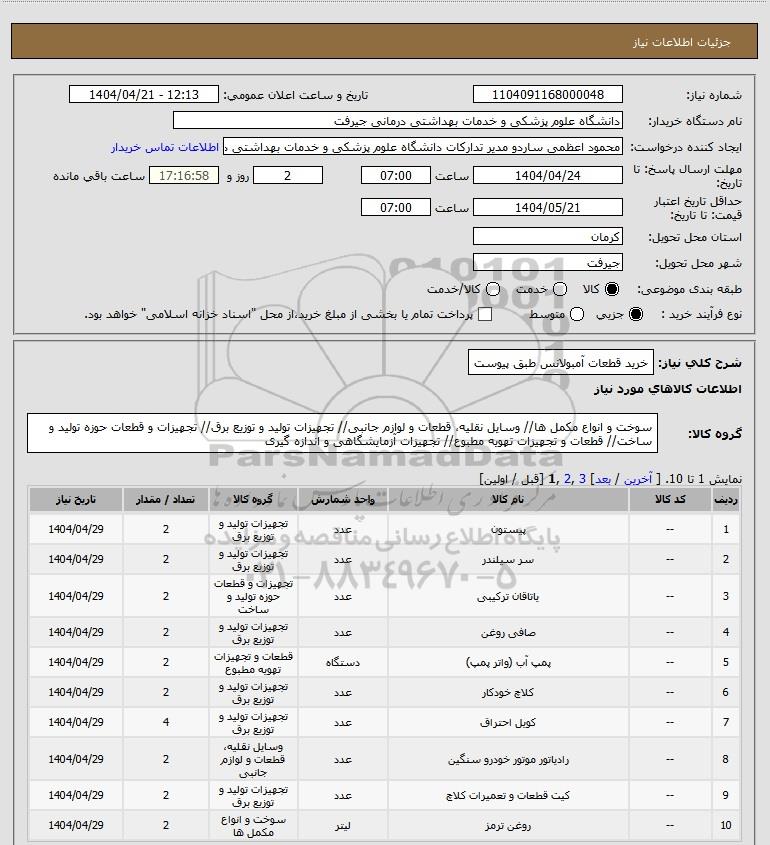Click the سر سیلندر item name
770x845 pixels.
tap(508, 560)
